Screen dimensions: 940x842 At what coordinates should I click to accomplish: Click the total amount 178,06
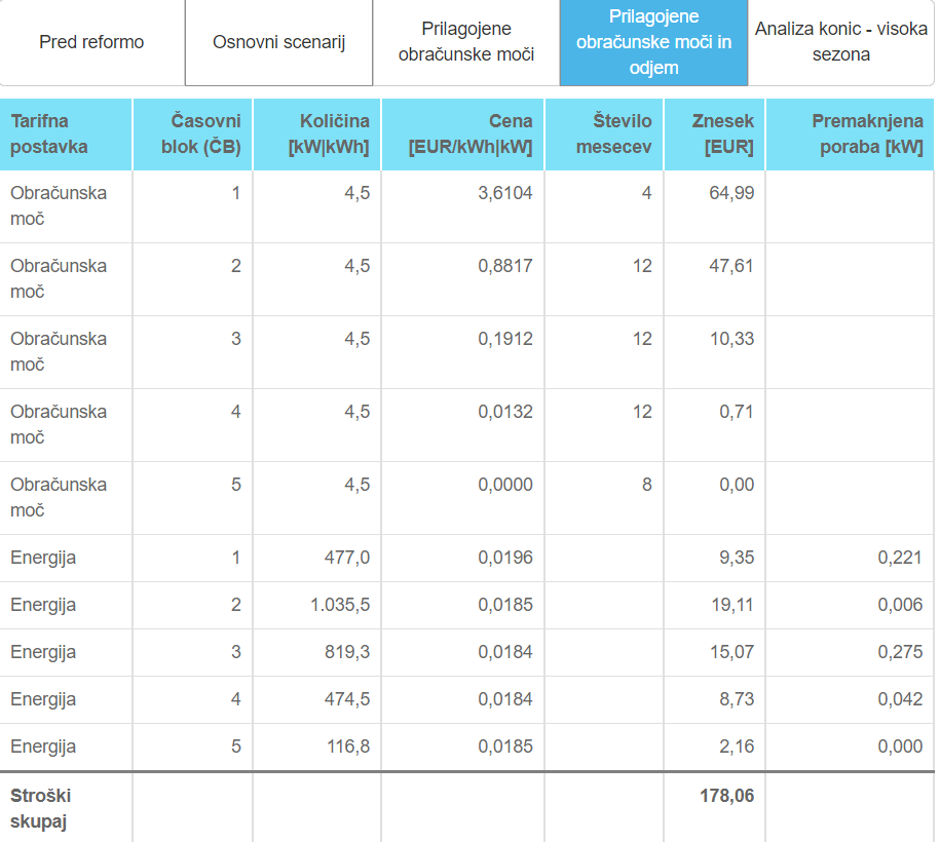click(729, 797)
